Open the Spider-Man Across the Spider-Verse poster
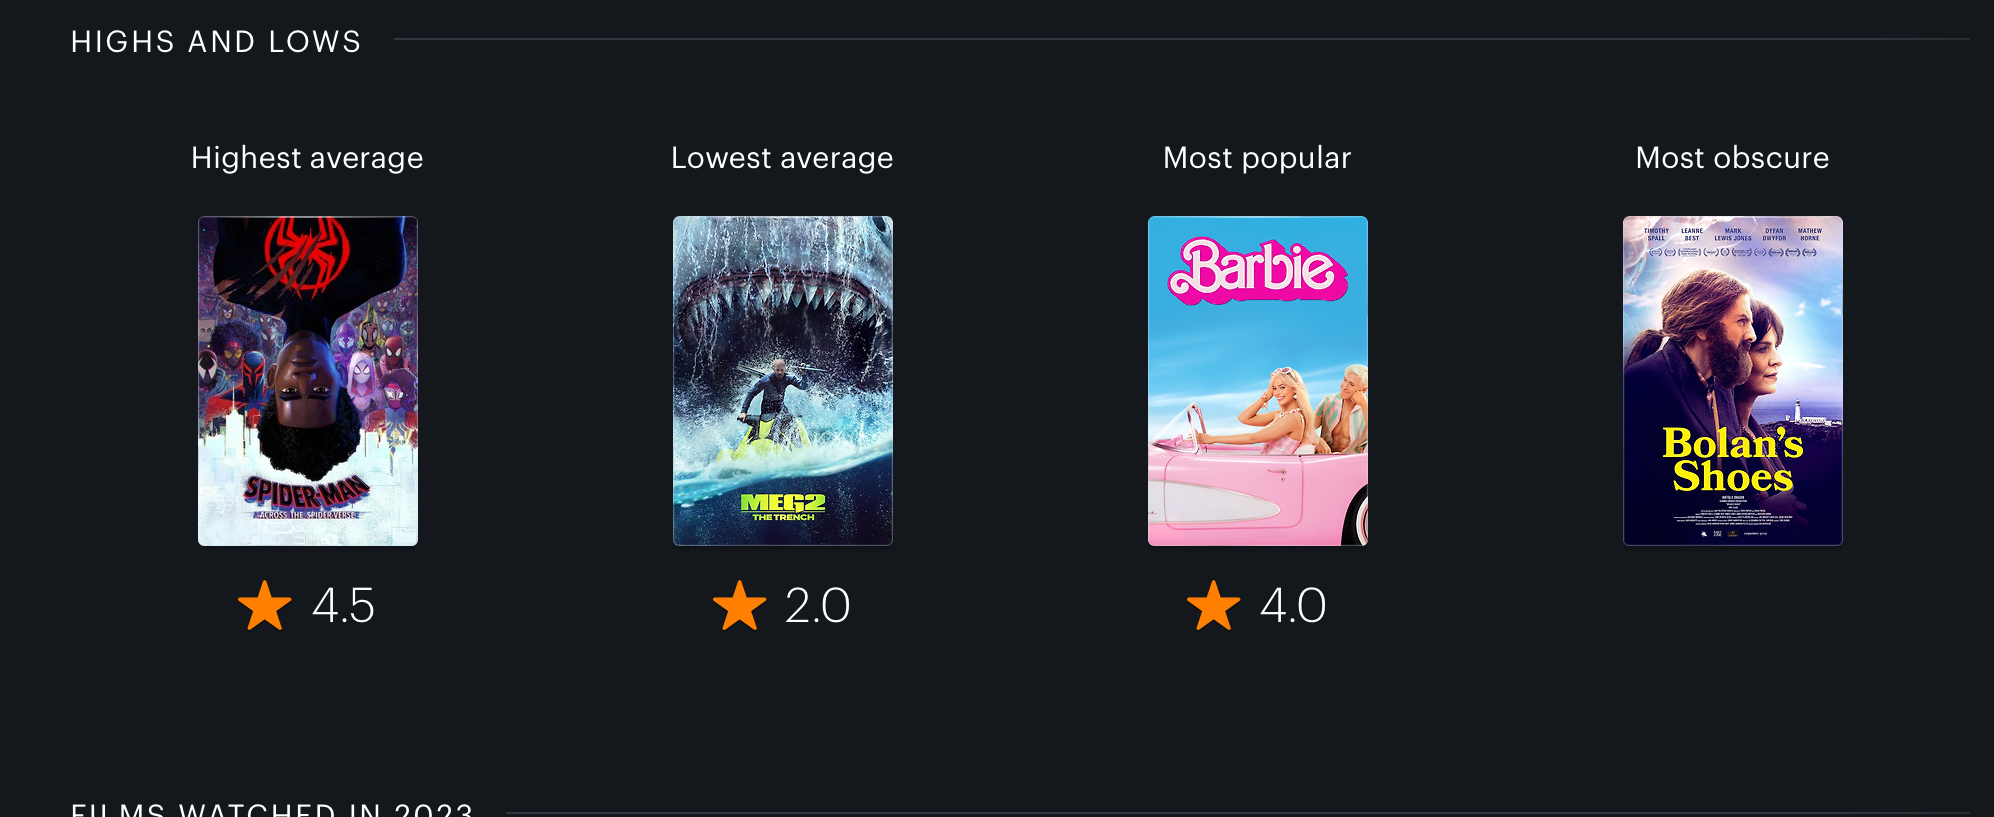The image size is (1994, 817). [x=308, y=381]
